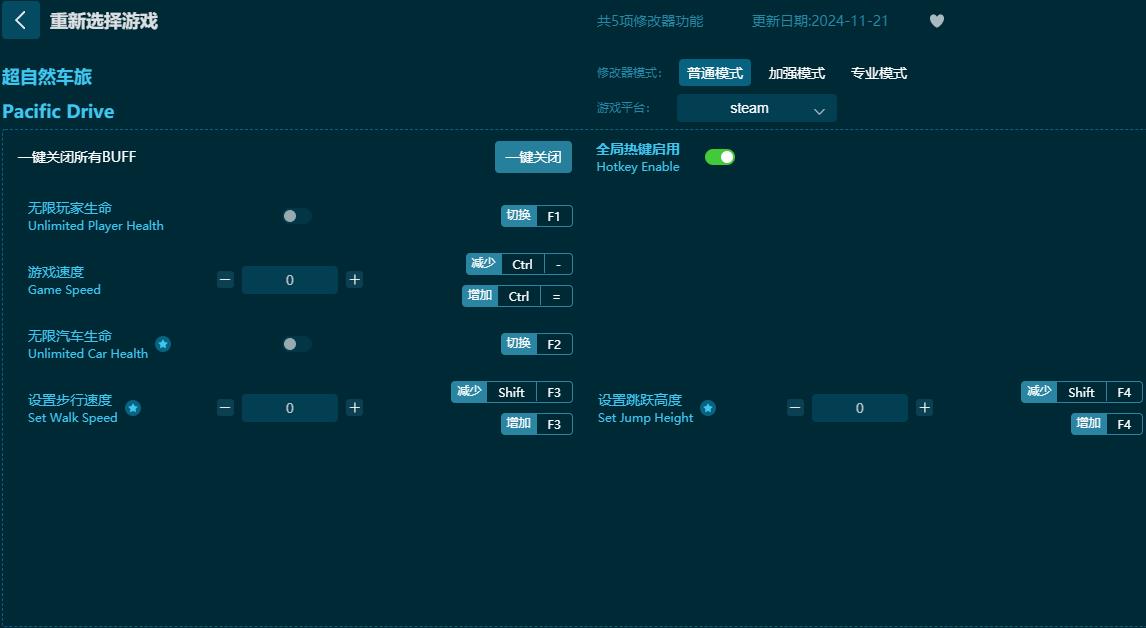Click the 增加 label for Jump Height
1146x628 pixels.
coord(1089,425)
